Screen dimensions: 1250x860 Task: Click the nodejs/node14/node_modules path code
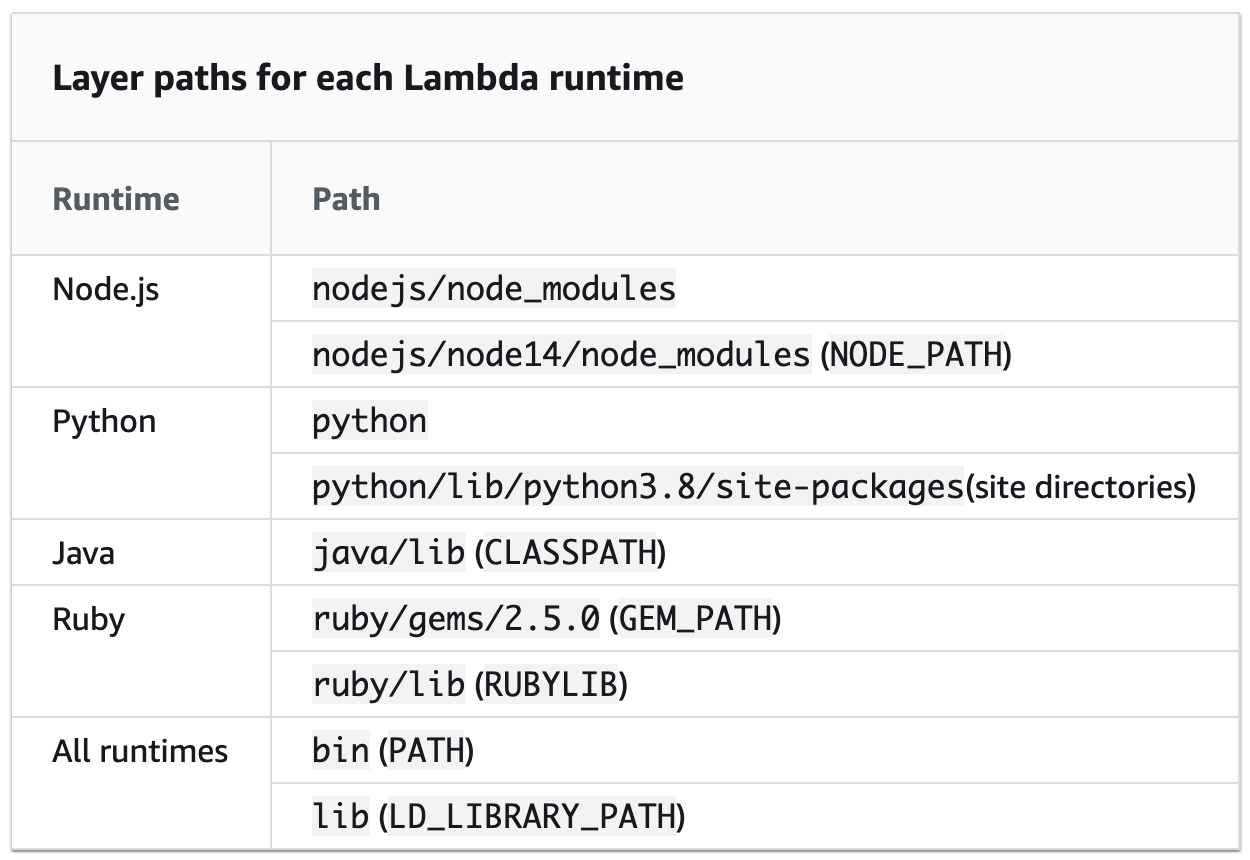[x=560, y=354]
